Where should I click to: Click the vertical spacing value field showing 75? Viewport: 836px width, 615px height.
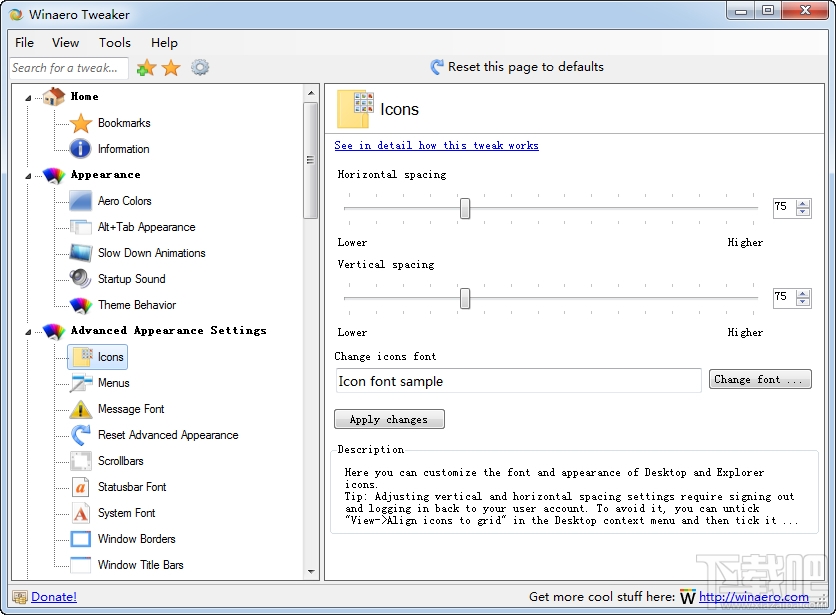(784, 297)
